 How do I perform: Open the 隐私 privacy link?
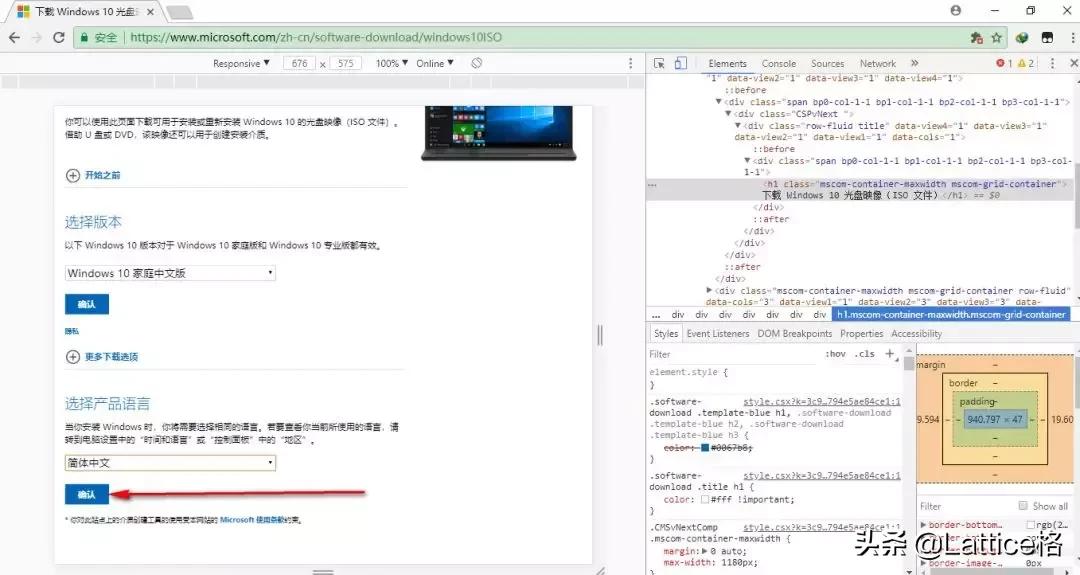point(72,331)
